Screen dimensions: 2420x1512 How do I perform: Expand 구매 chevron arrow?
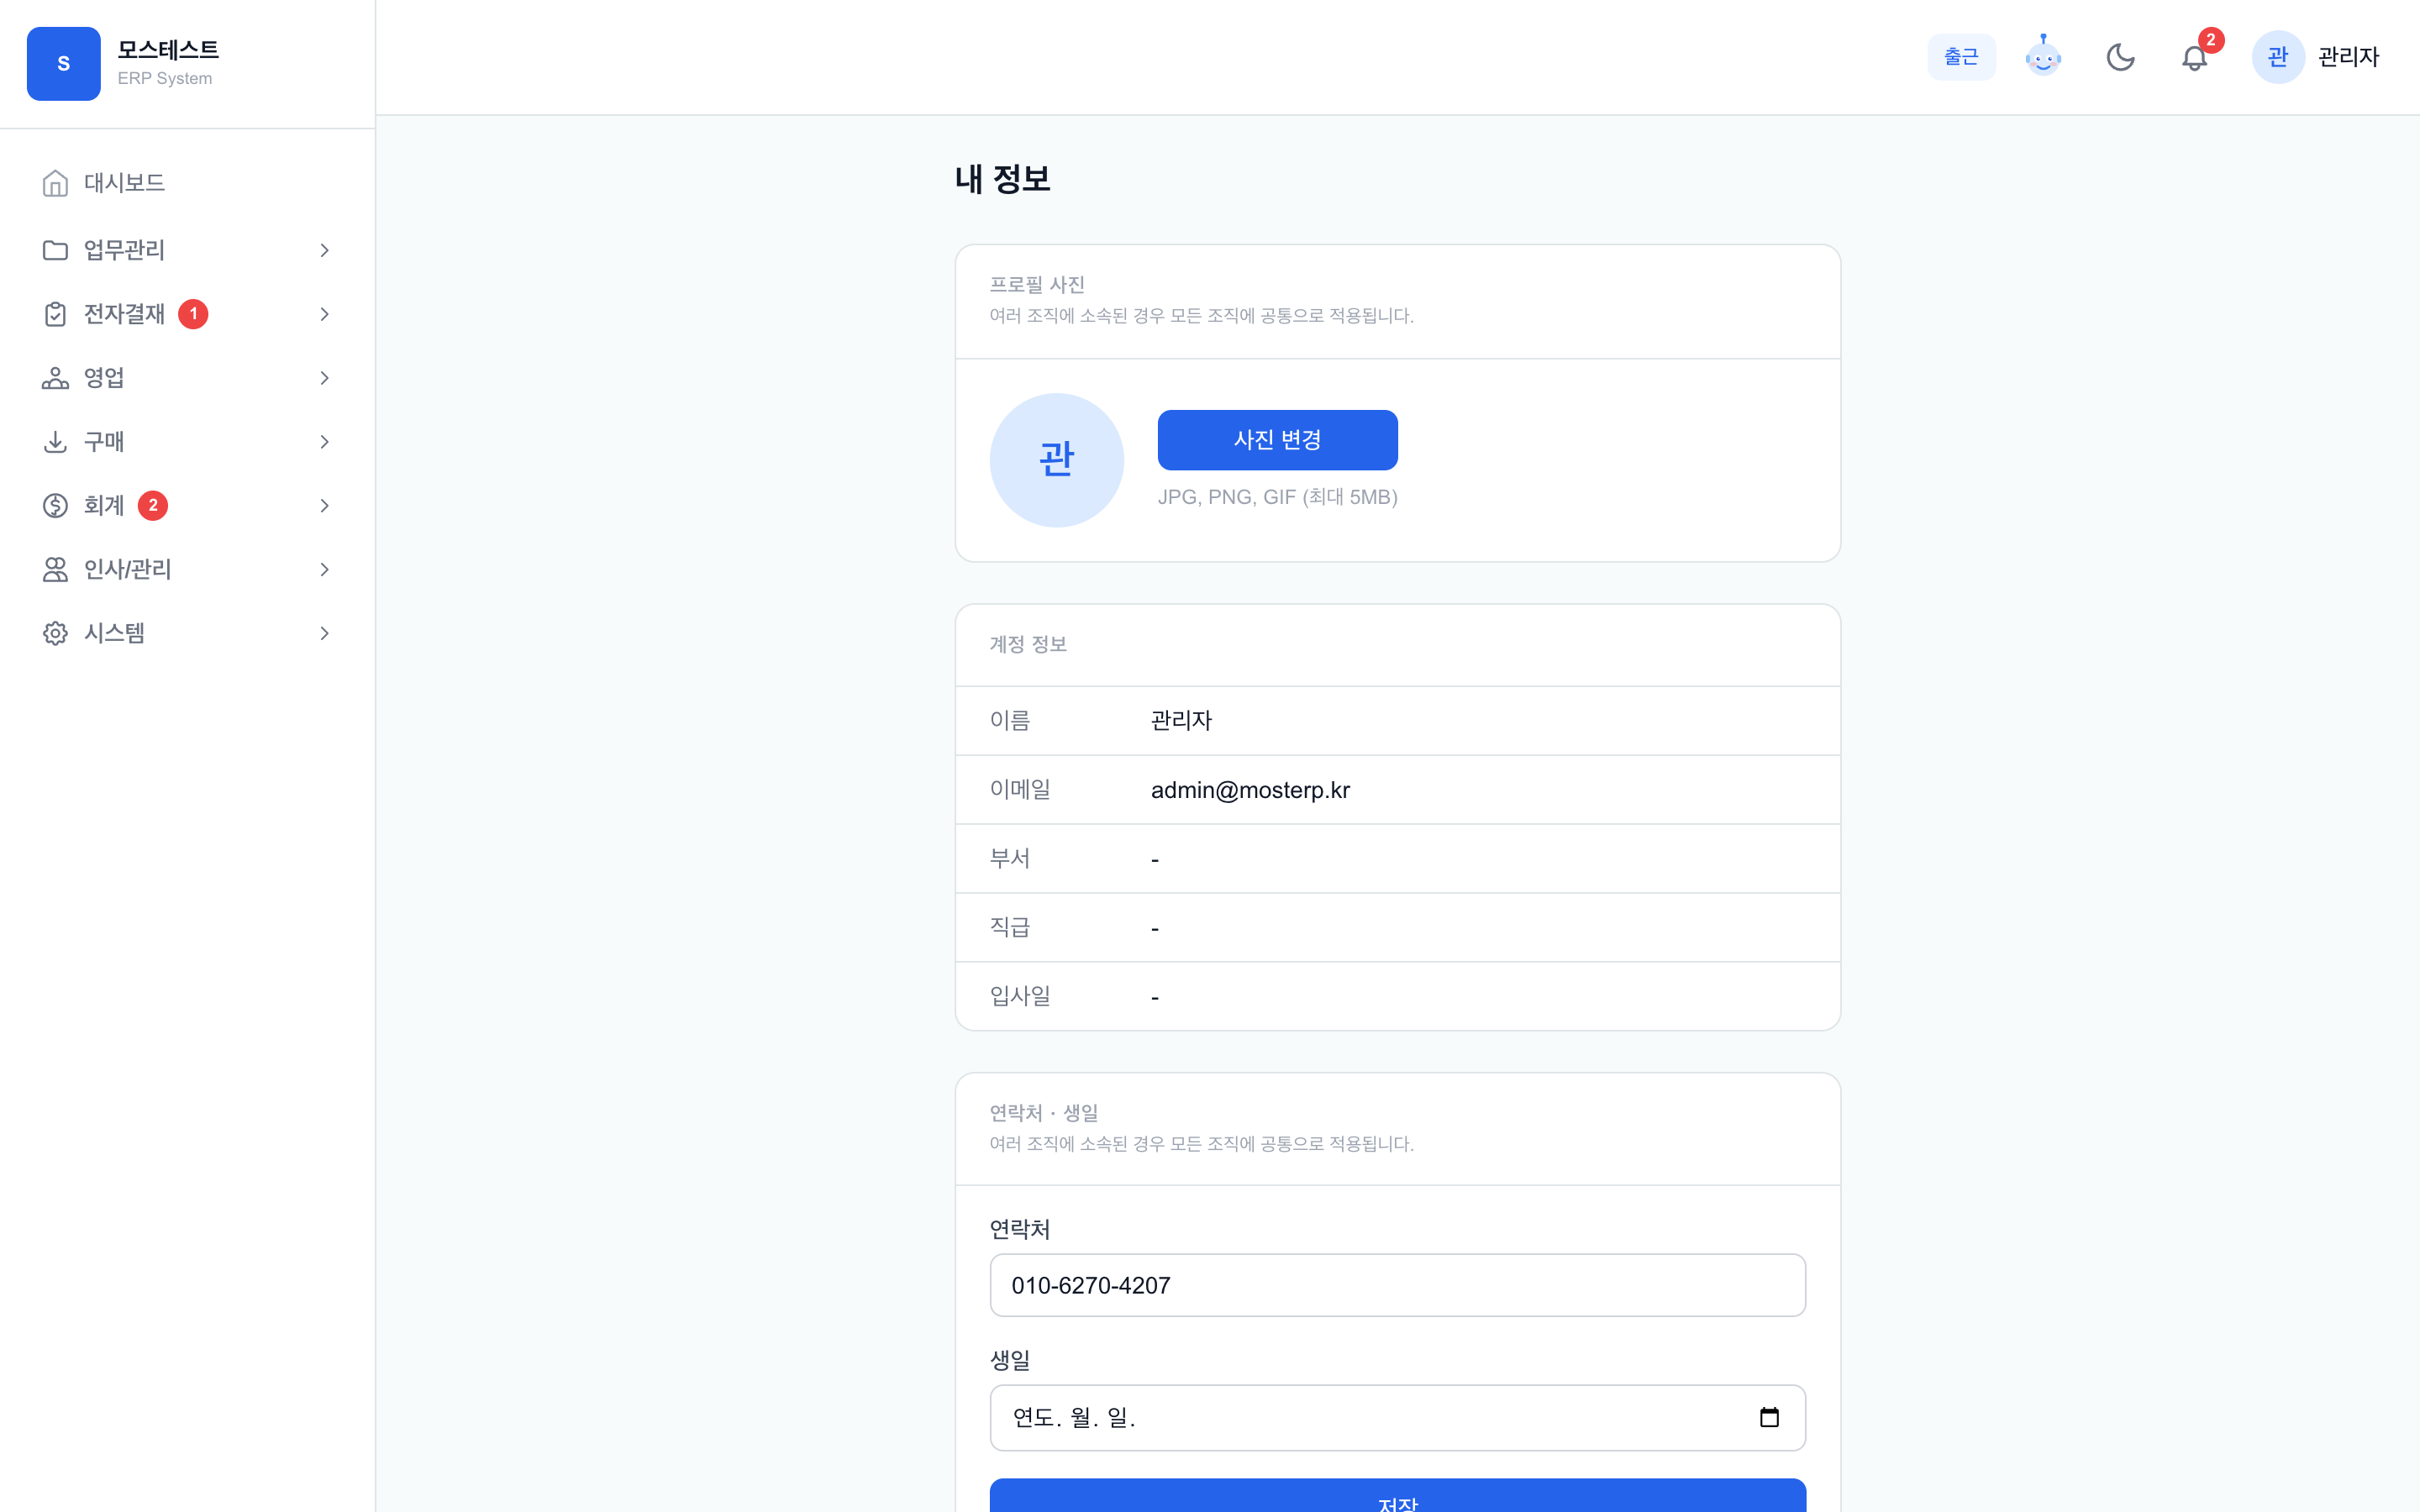324,442
